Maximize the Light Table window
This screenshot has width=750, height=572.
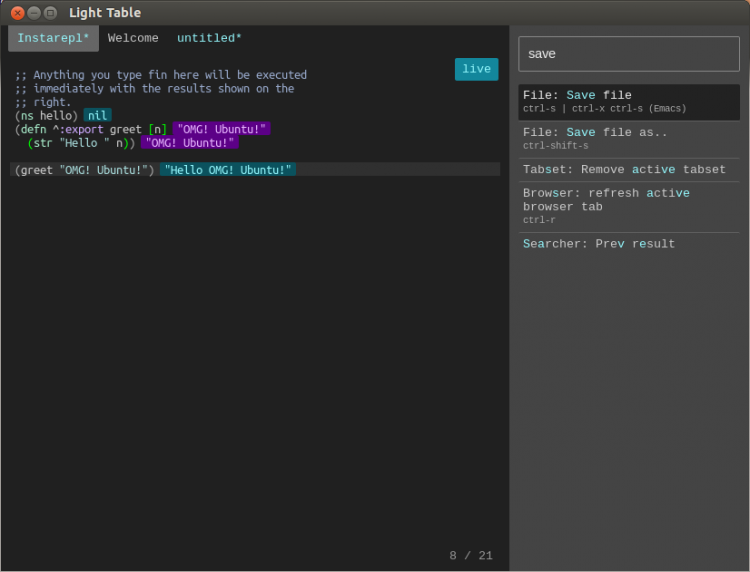pos(50,13)
